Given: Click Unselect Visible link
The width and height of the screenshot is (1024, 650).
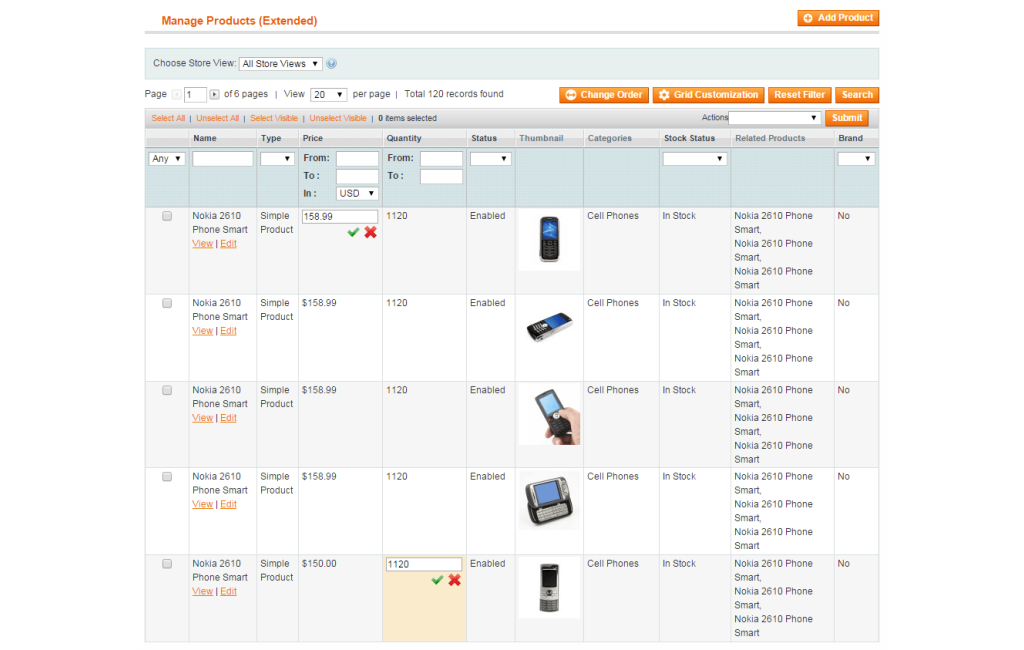Looking at the screenshot, I should (338, 118).
